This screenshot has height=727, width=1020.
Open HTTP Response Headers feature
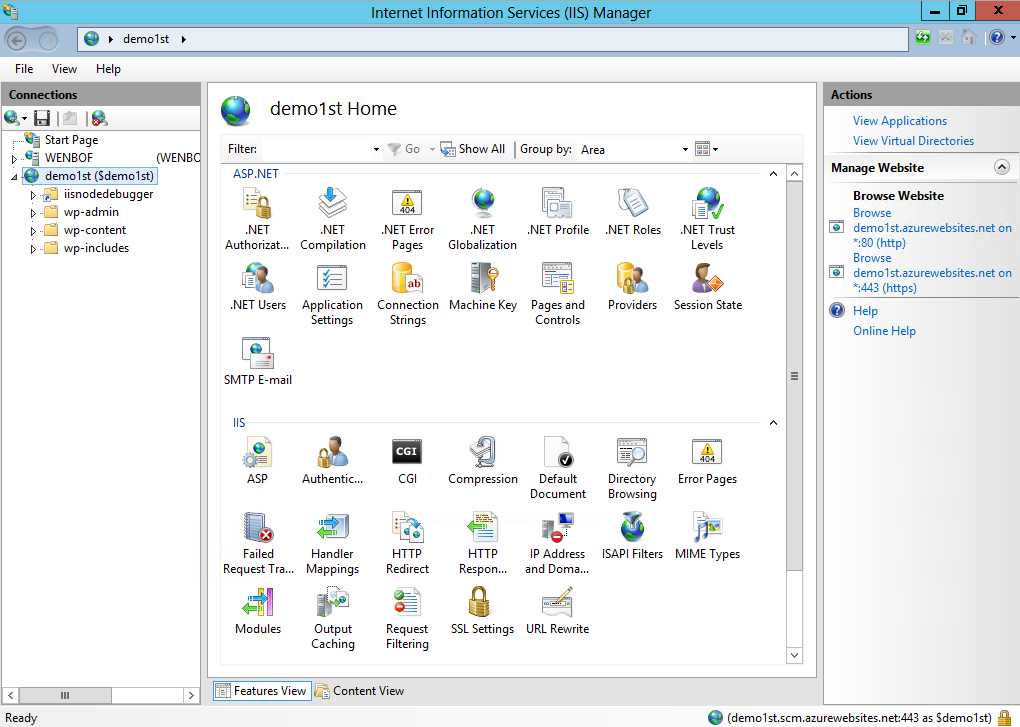pyautogui.click(x=483, y=543)
